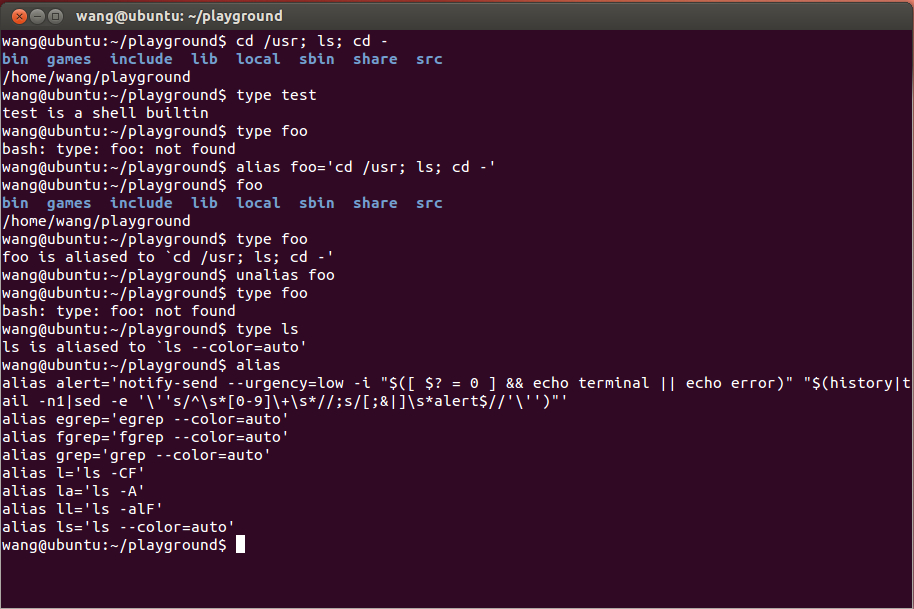Click the 'type ls' command text
The width and height of the screenshot is (914, 609).
(267, 329)
